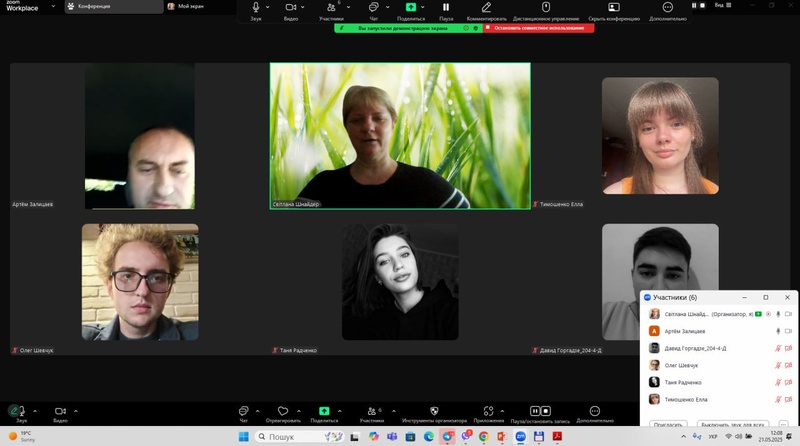The image size is (800, 446).
Task: Toggle Світлана Шнайдер microphone in participants list
Action: pyautogui.click(x=778, y=314)
